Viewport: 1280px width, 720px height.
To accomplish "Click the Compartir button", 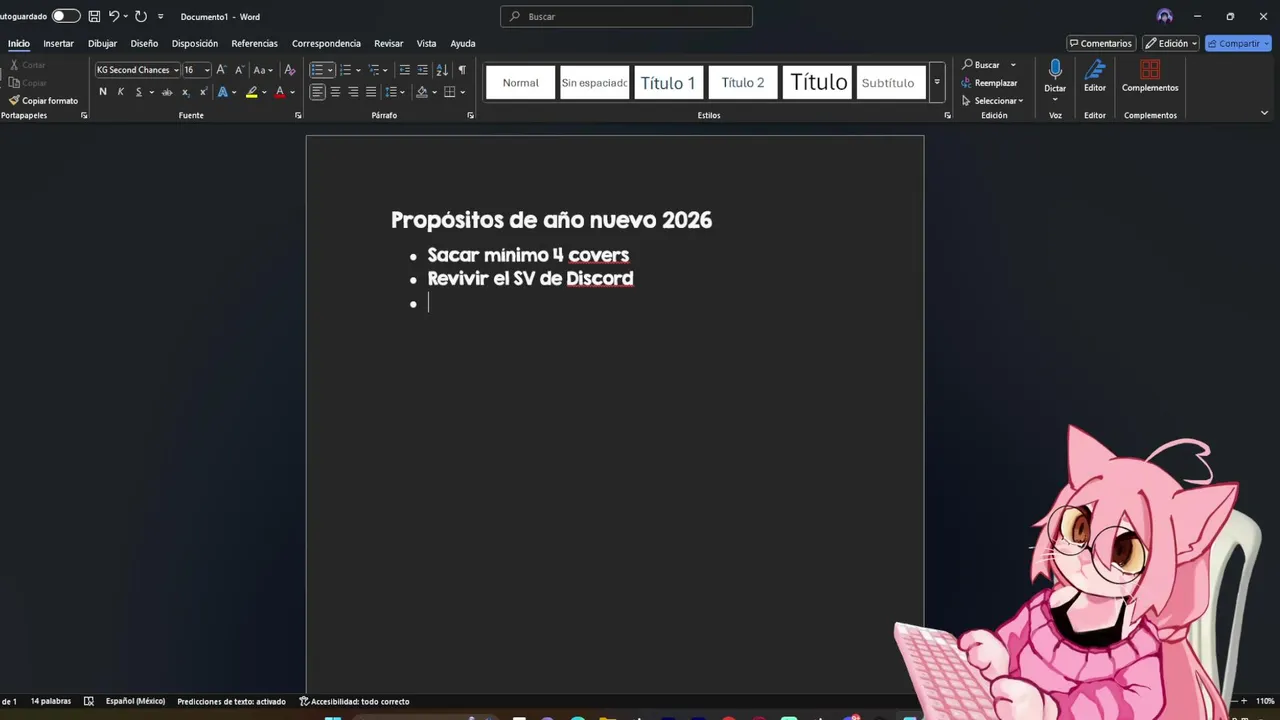I will (1238, 43).
